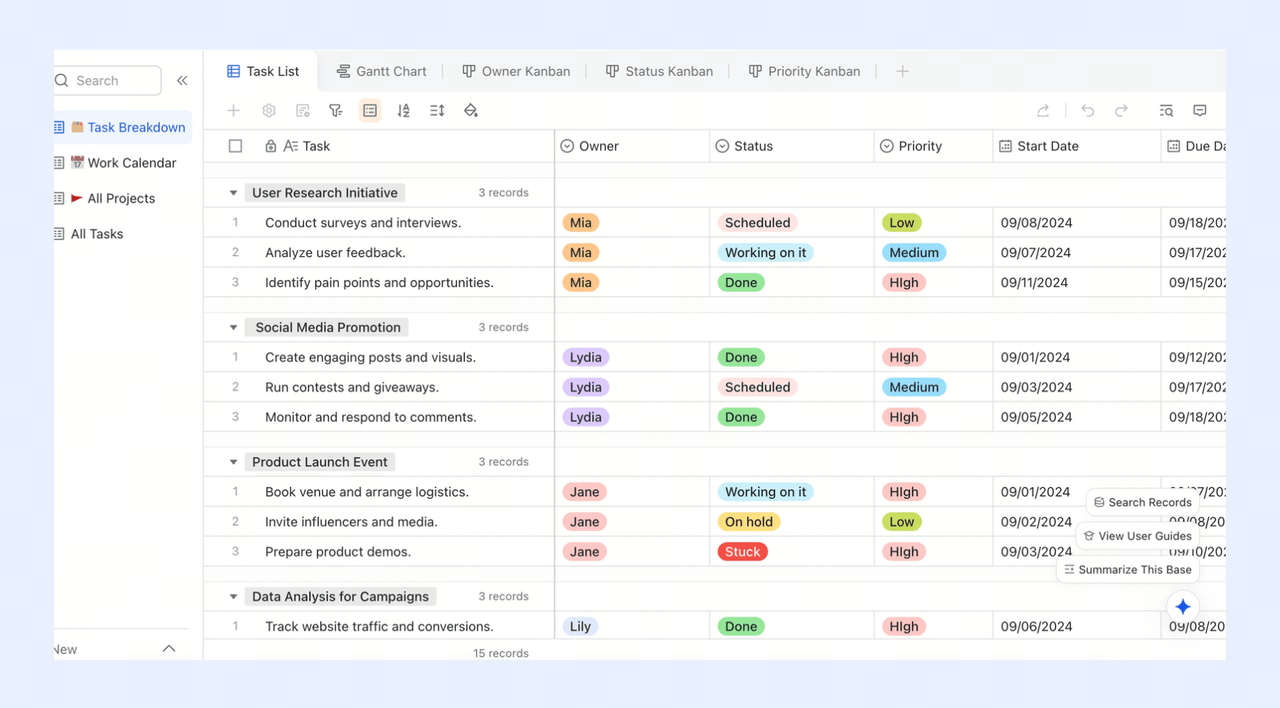Click the On hold status tag
The height and width of the screenshot is (708, 1280).
[x=749, y=522]
